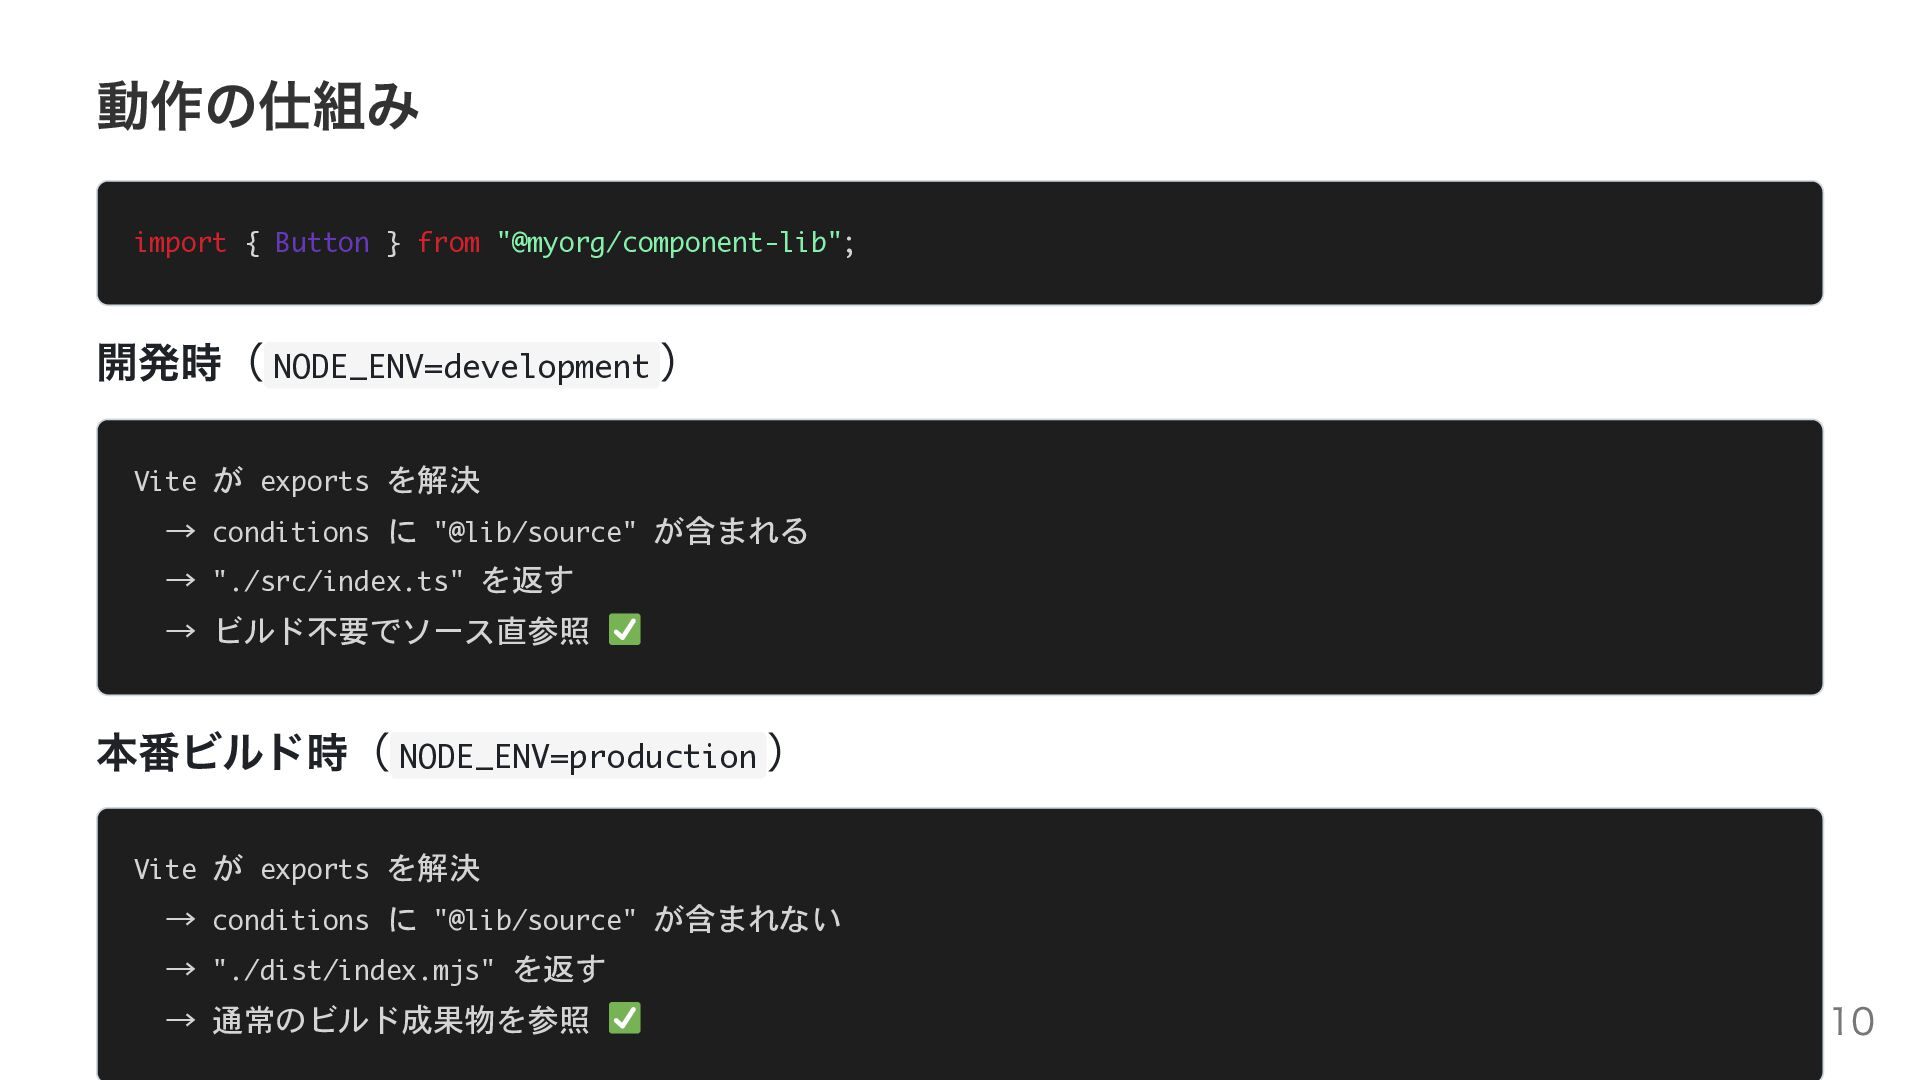Click the first Vite が exports line
The width and height of the screenshot is (1920, 1080).
(x=307, y=481)
